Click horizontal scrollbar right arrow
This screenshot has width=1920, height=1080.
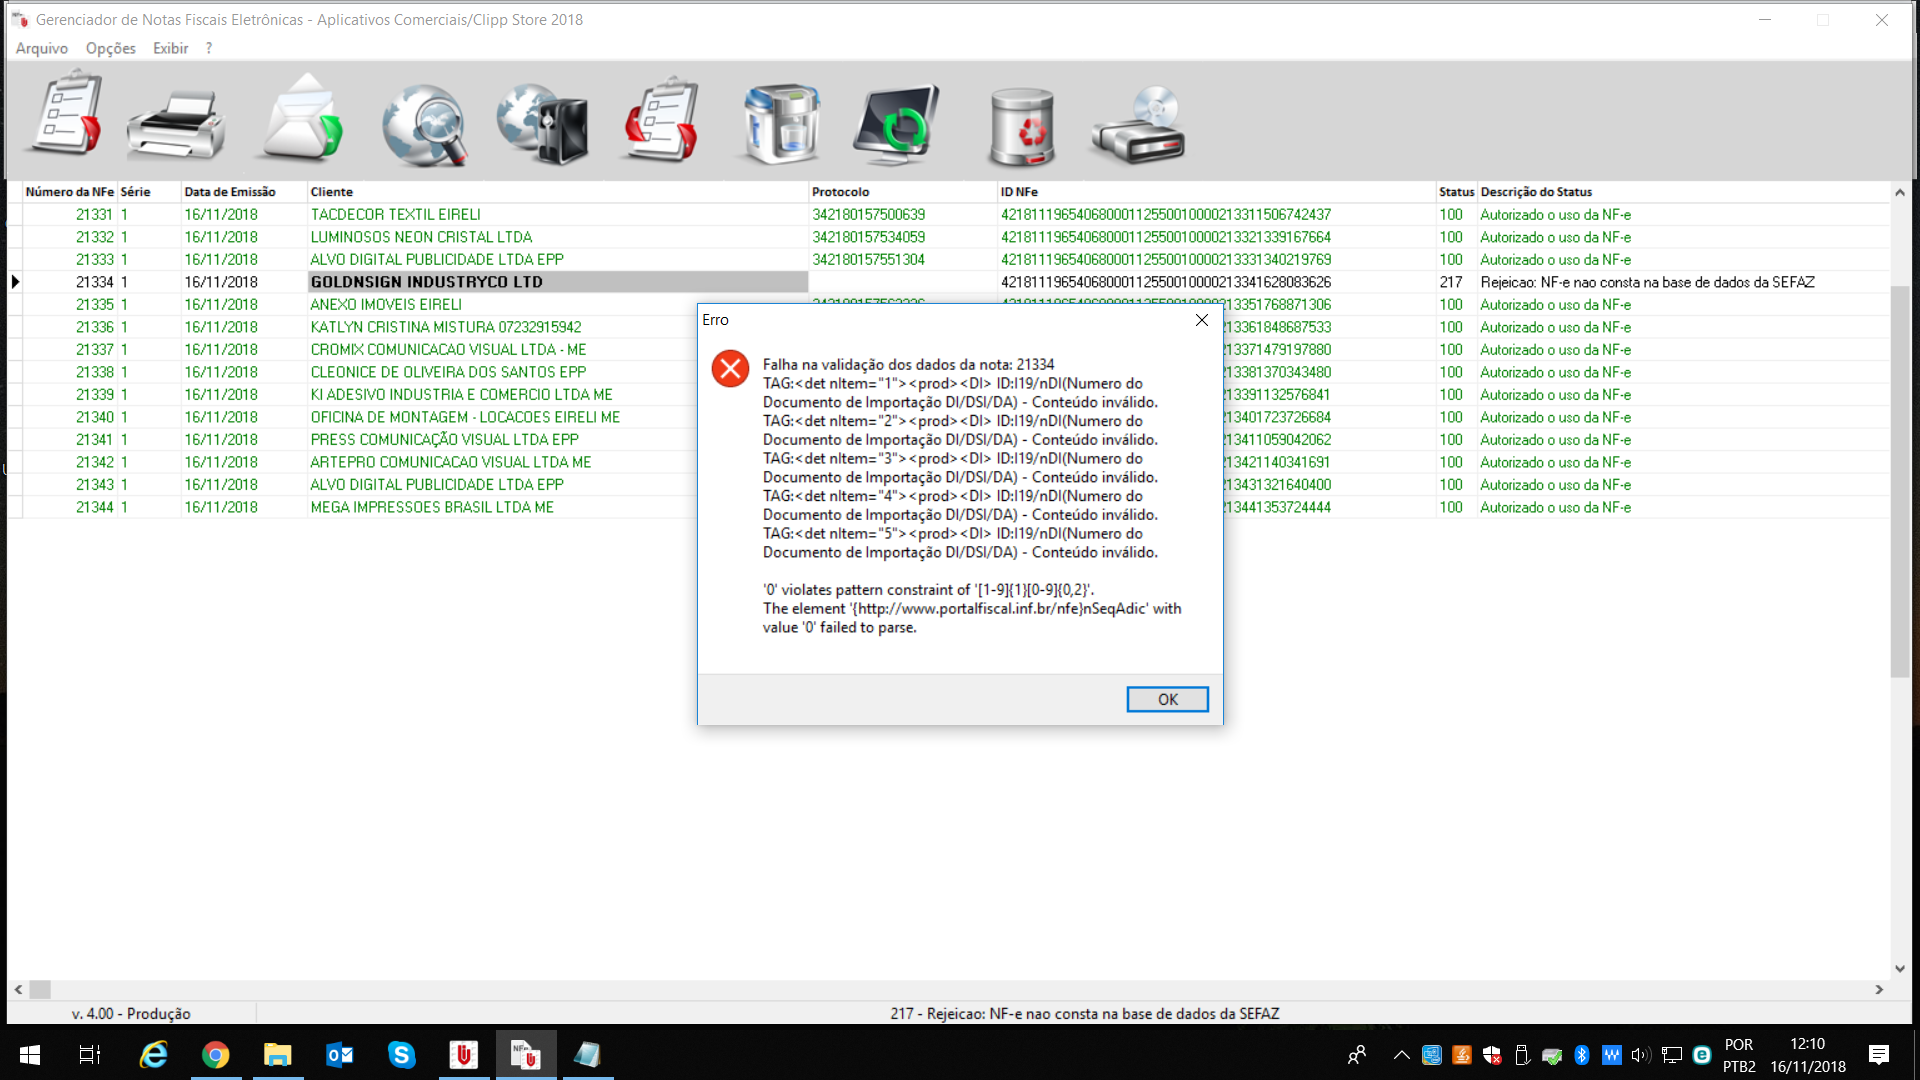(1879, 989)
